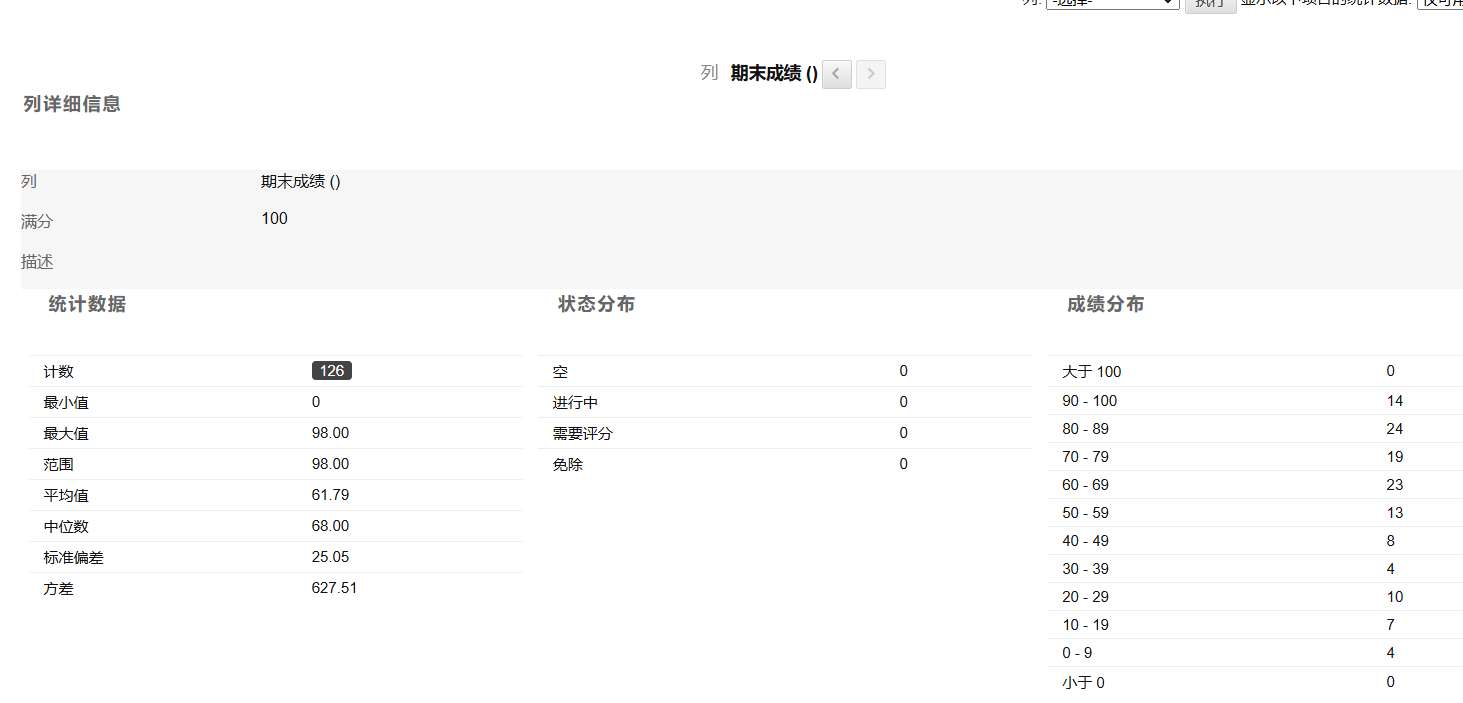Image resolution: width=1463 pixels, height=703 pixels.
Task: Select the 列详细信息 heading
Action: [x=72, y=104]
